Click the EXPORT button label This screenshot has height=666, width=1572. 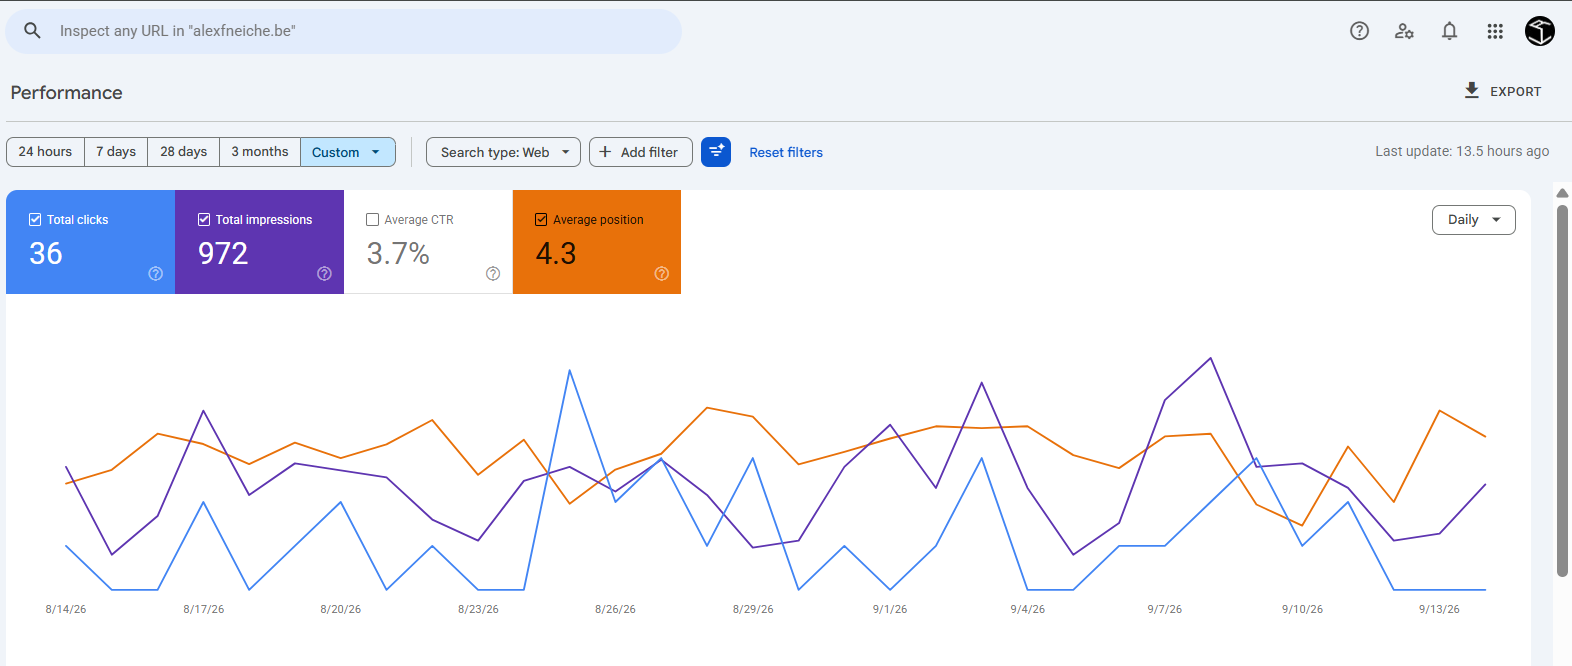pos(1516,91)
